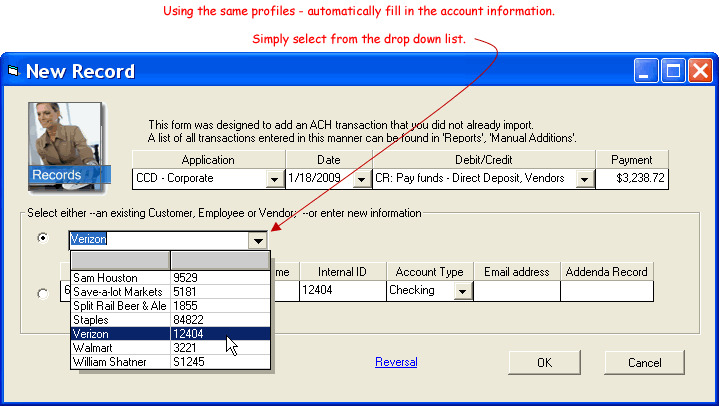The width and height of the screenshot is (719, 406).
Task: Maximize the New Record window
Action: point(673,71)
